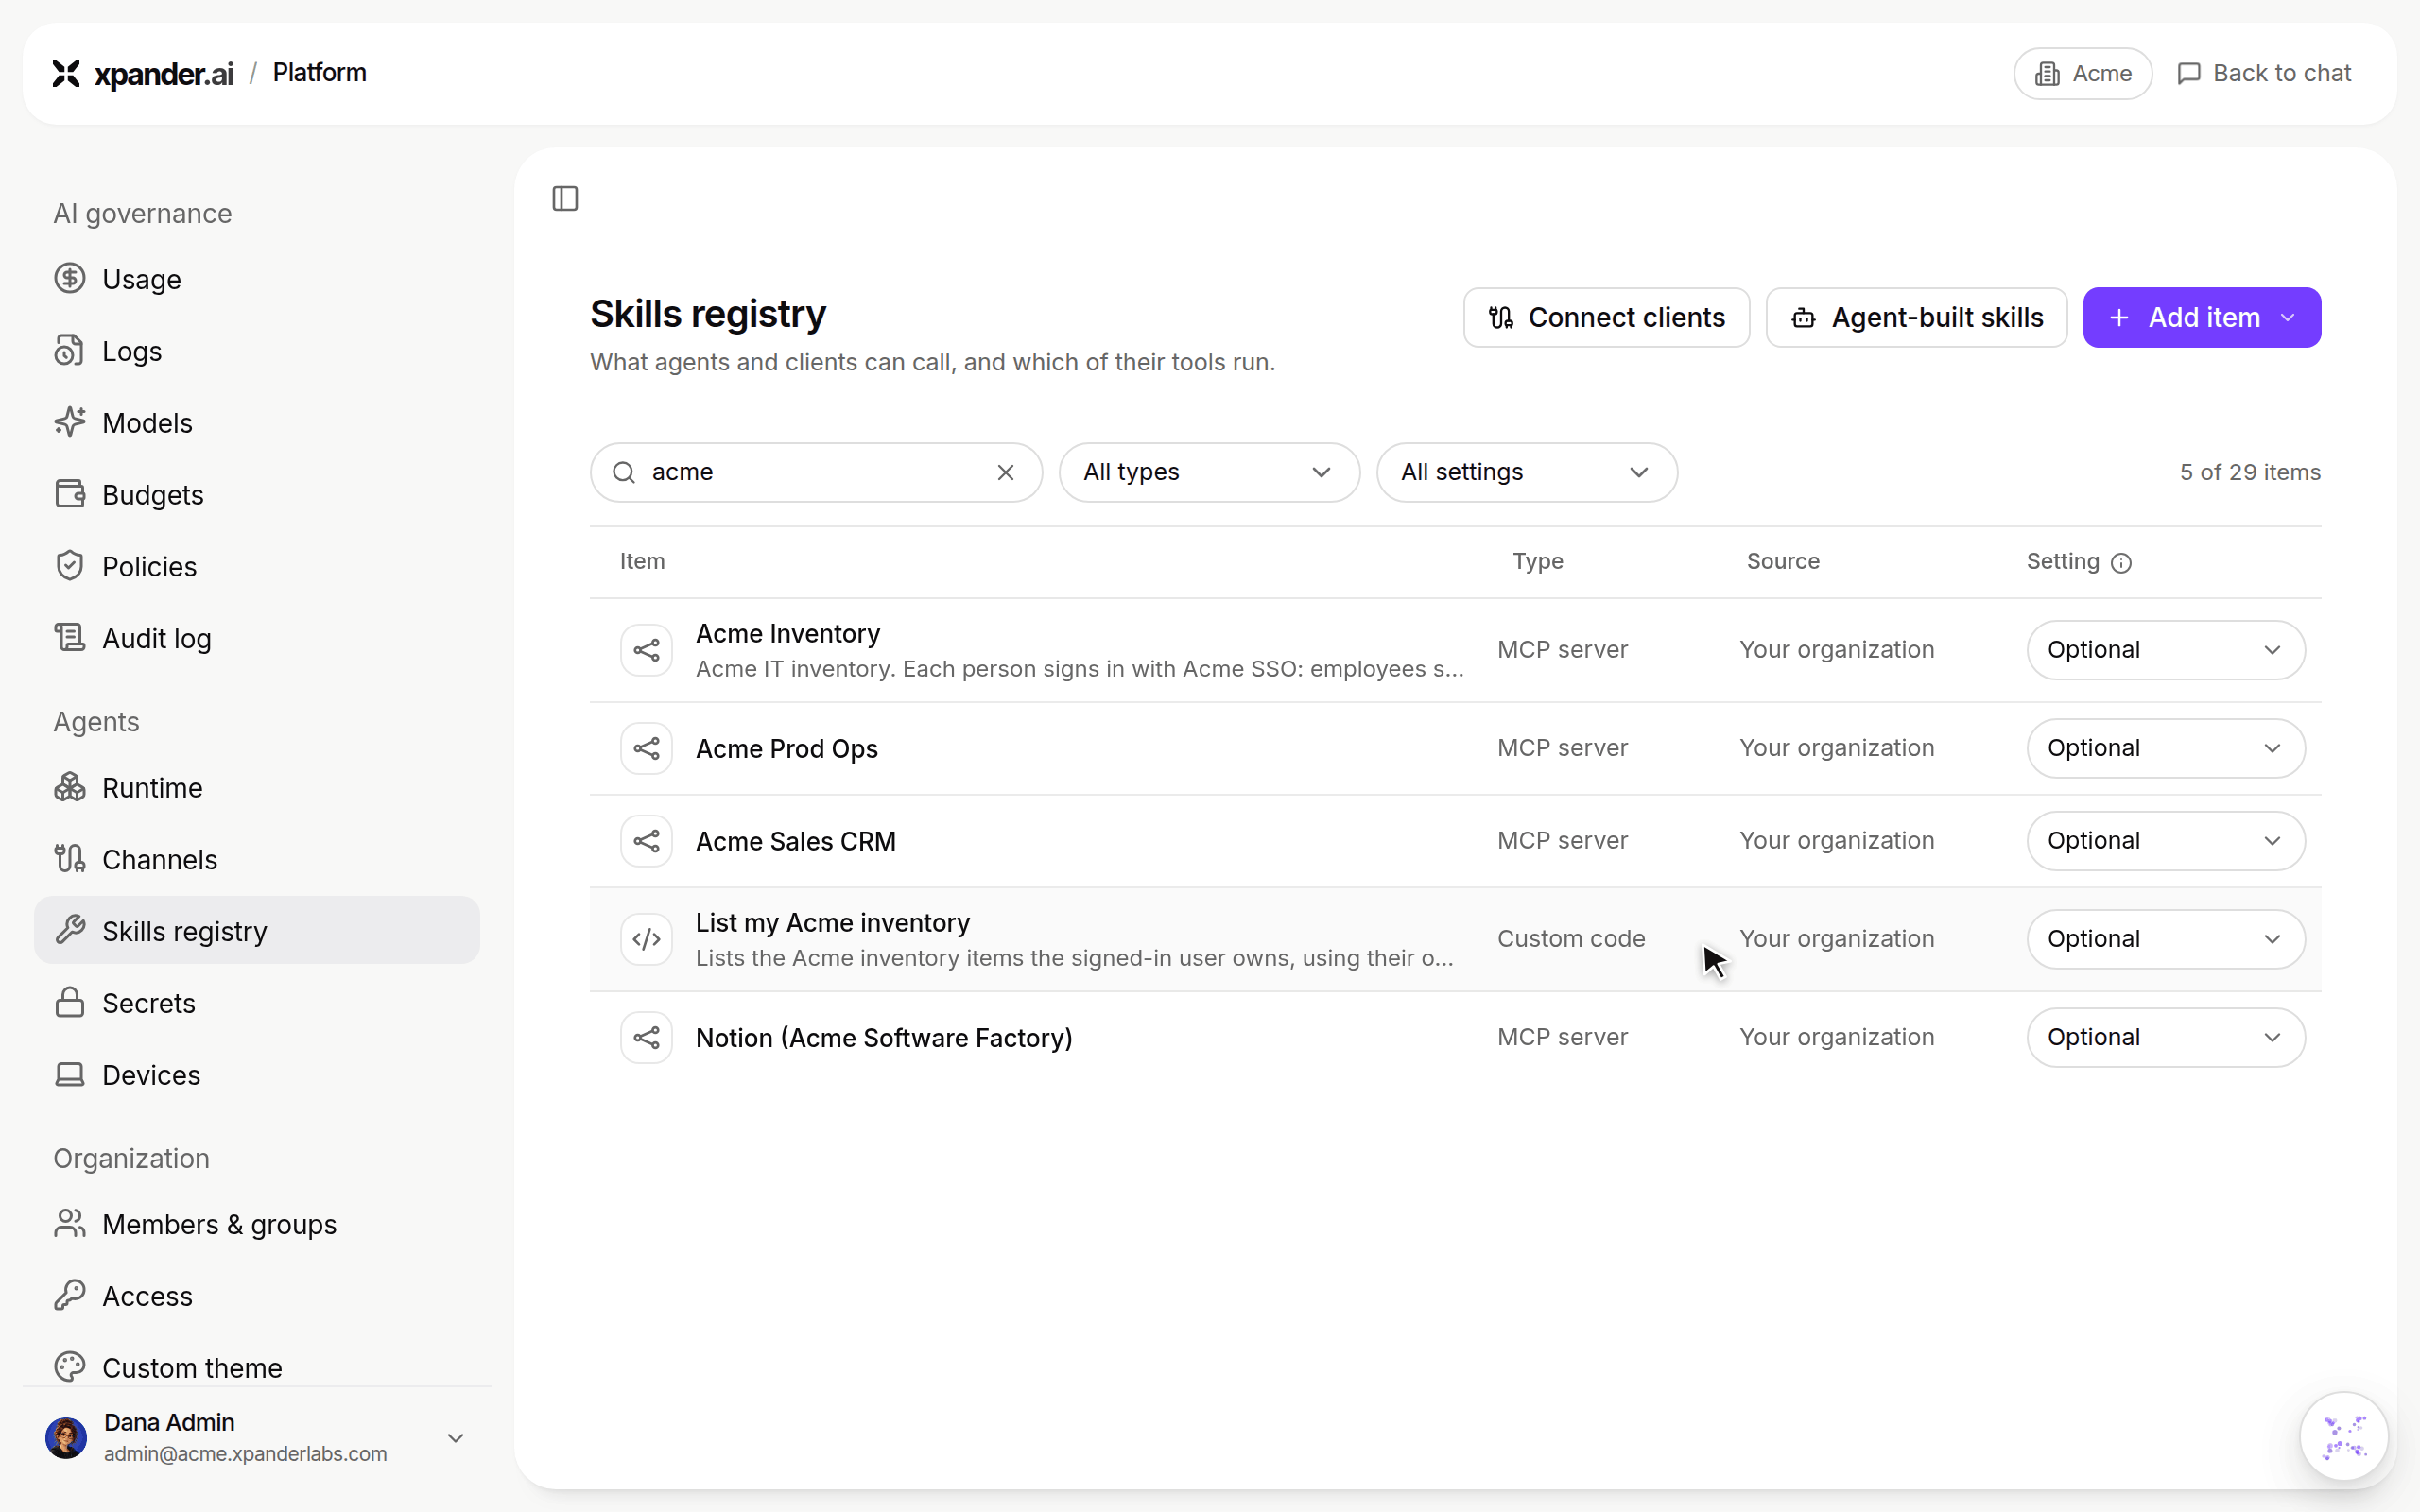Open Custom theme page
The width and height of the screenshot is (2420, 1512).
point(257,1367)
